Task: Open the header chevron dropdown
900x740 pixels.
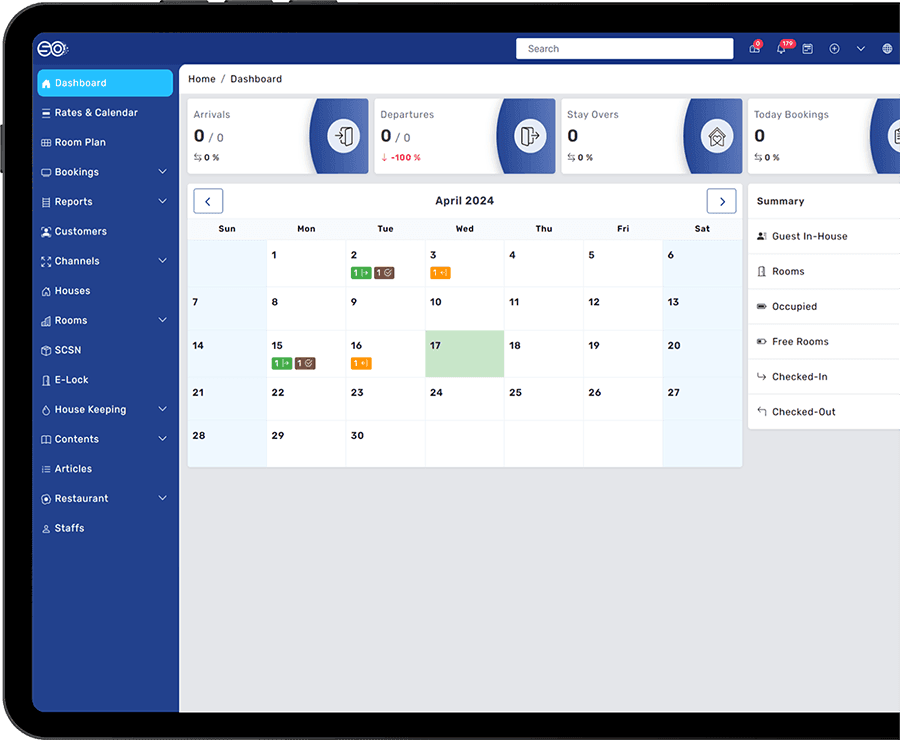Action: pos(861,49)
